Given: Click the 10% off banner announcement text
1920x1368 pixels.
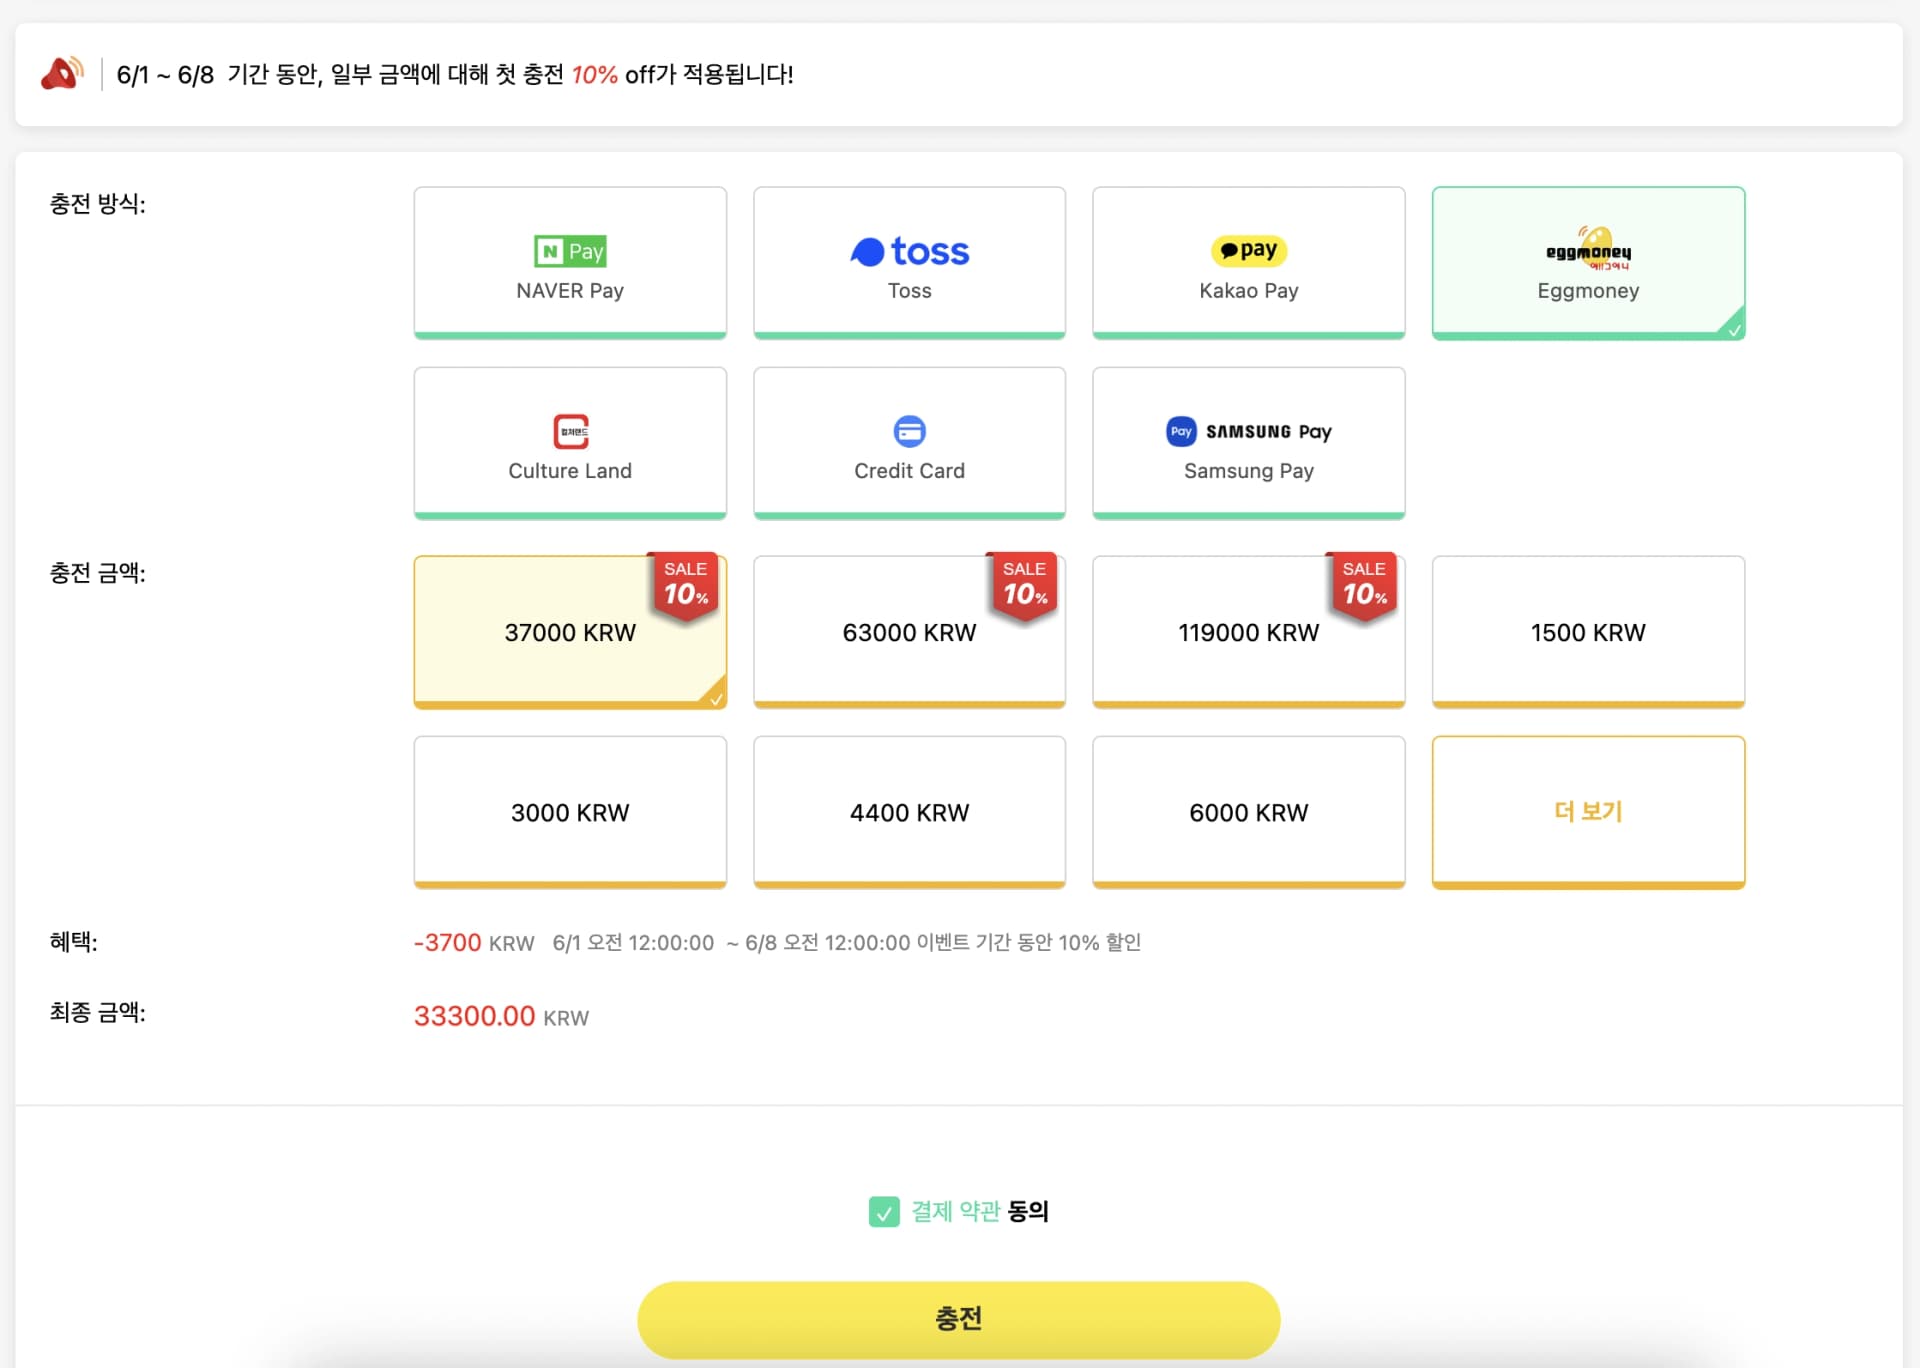Looking at the screenshot, I should point(455,74).
